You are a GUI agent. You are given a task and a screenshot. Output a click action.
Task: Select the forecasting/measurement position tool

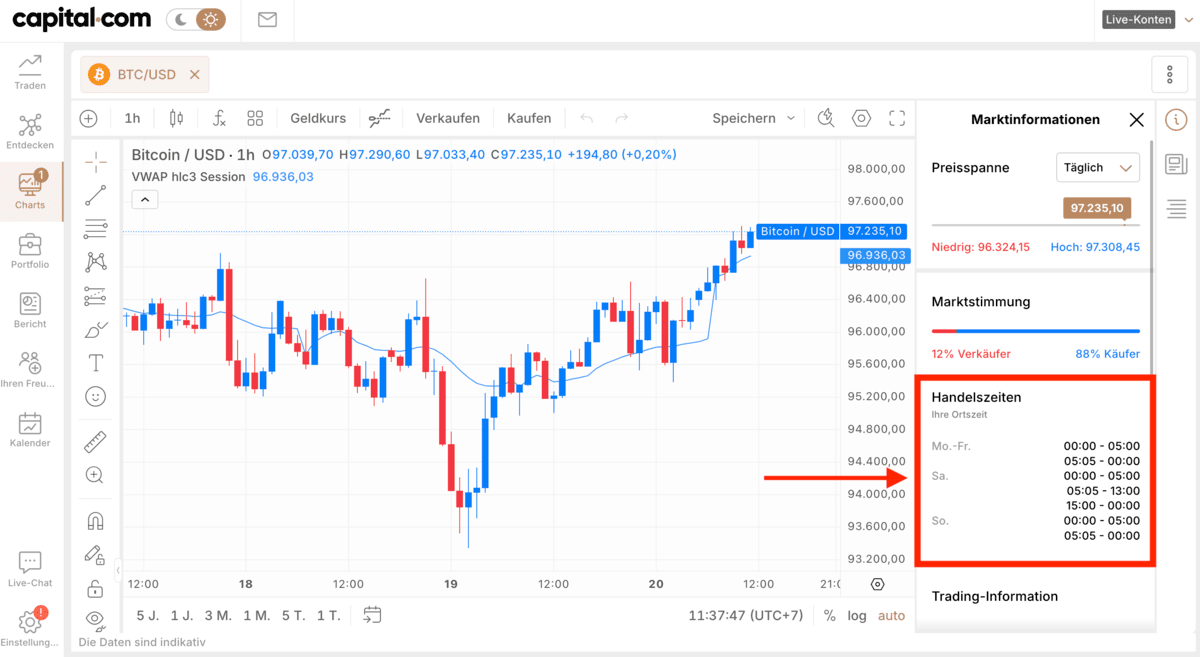[95, 296]
